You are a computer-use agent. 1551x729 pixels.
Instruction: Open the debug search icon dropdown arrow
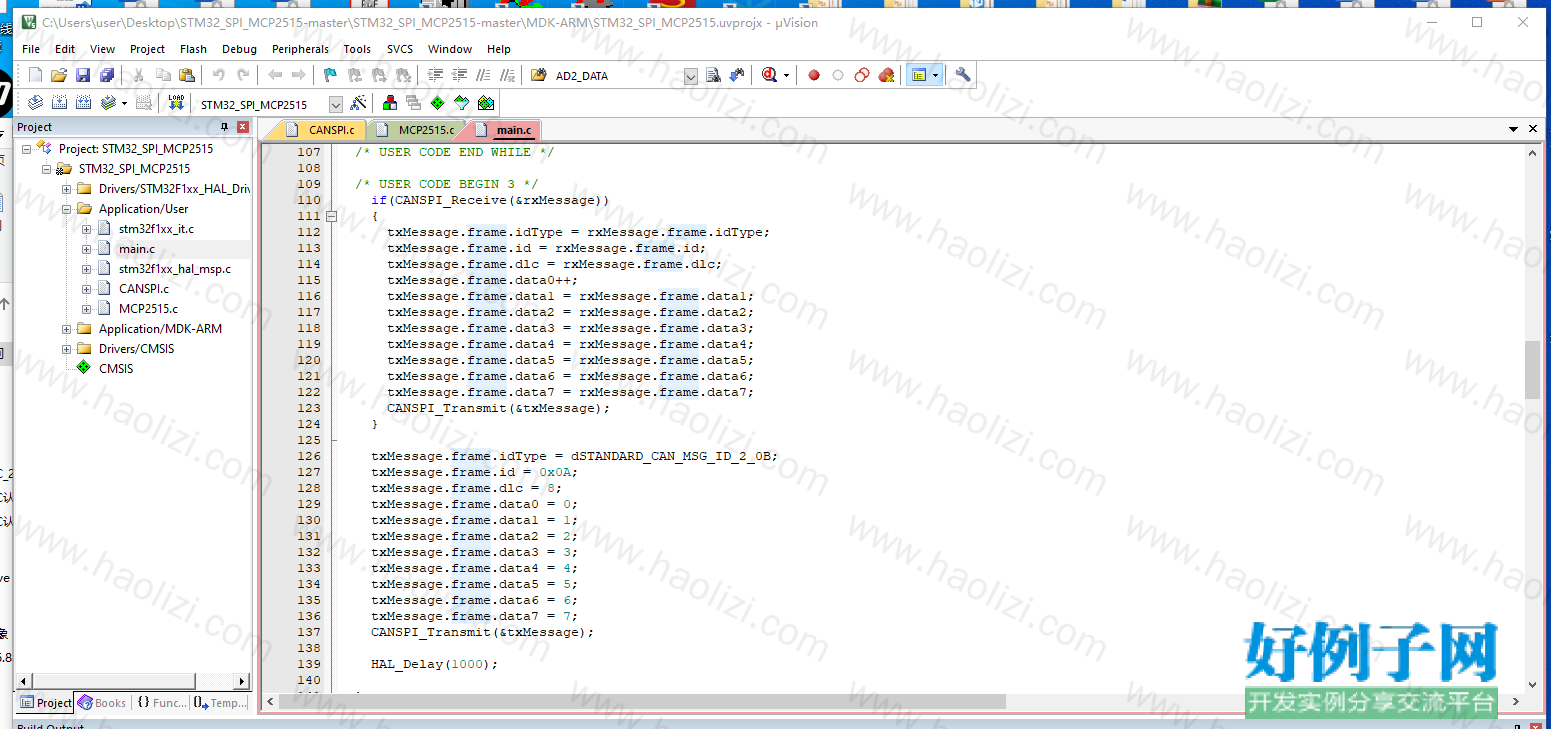point(786,75)
